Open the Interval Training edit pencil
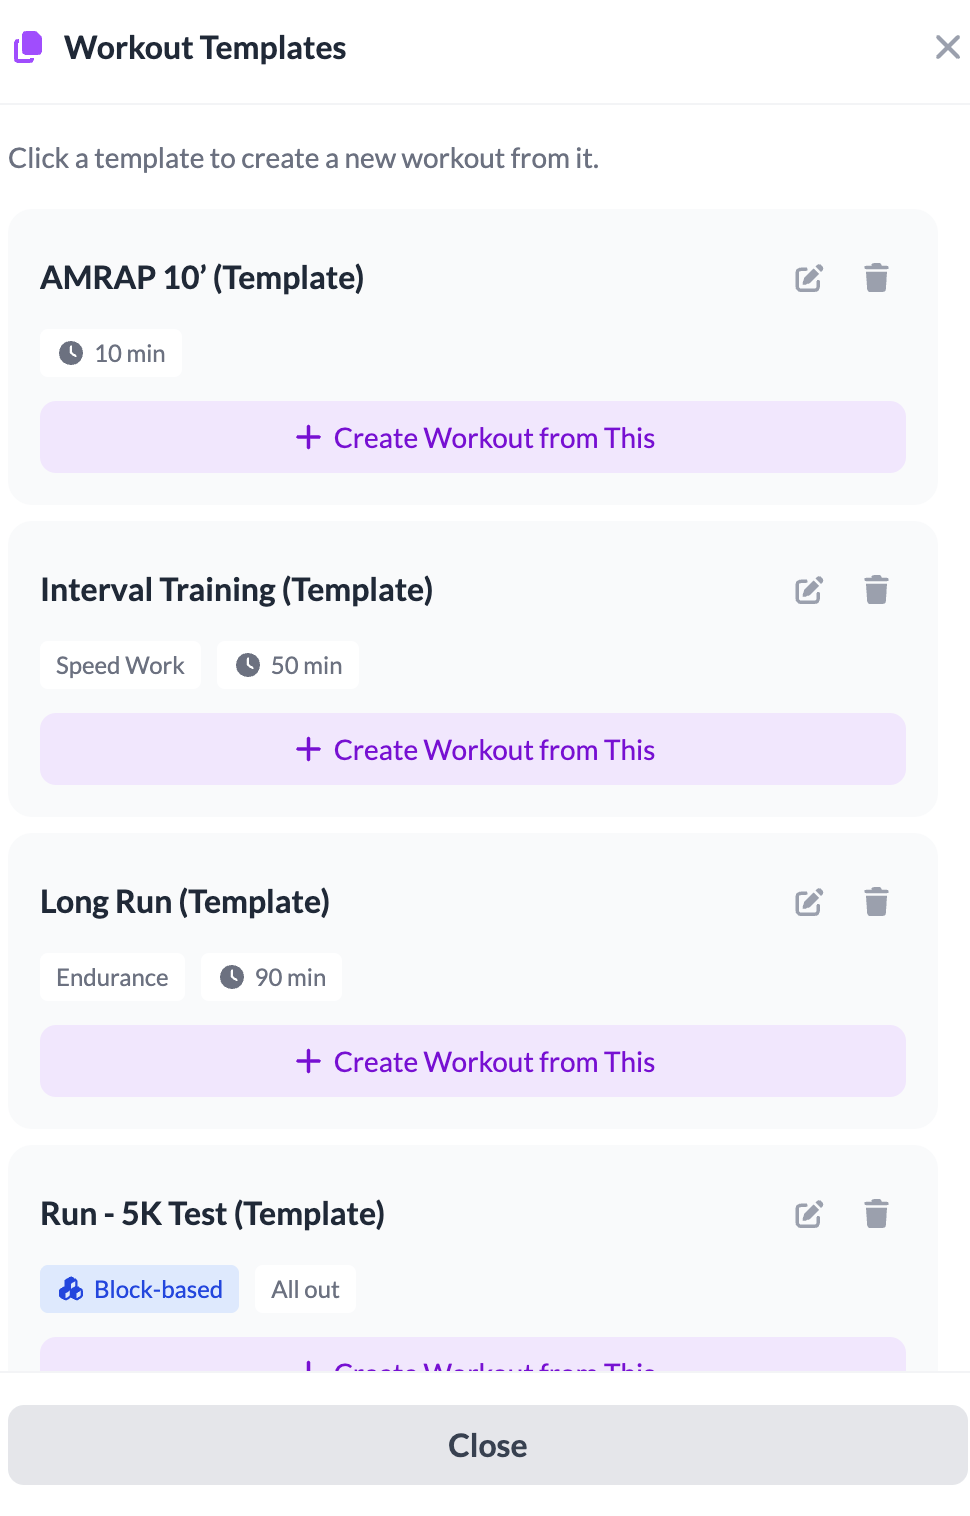This screenshot has height=1516, width=970. [x=809, y=590]
